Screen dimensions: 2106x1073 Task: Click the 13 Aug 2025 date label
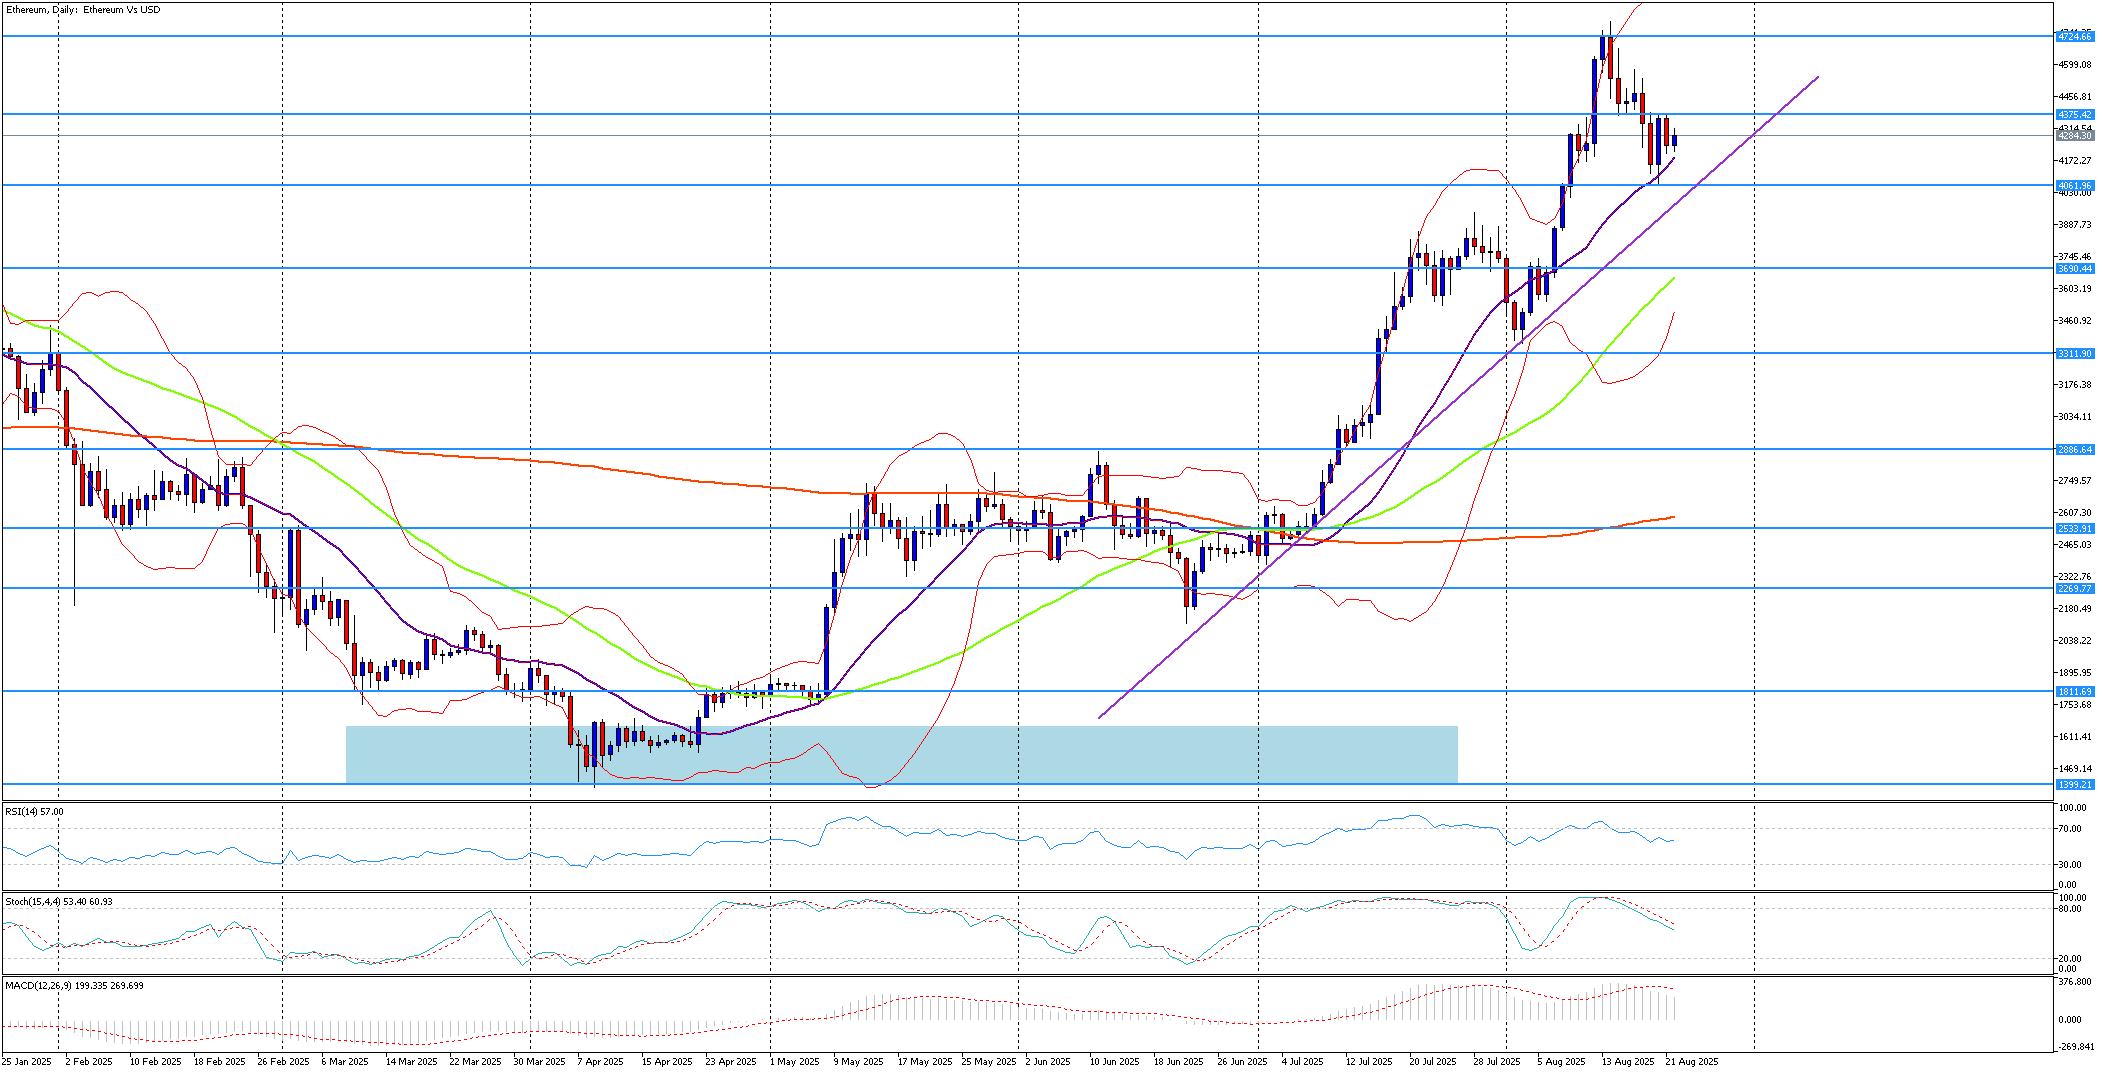click(1628, 1062)
